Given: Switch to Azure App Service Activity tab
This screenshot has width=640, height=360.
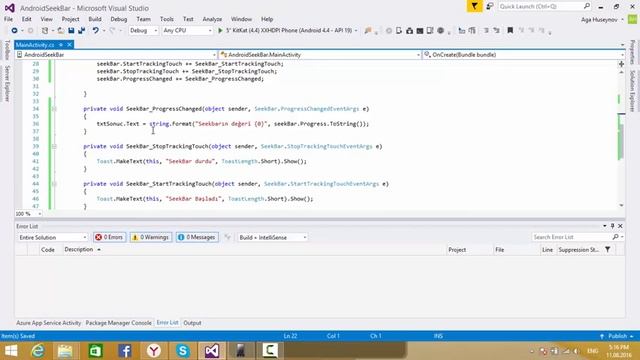Looking at the screenshot, I should tap(49, 323).
